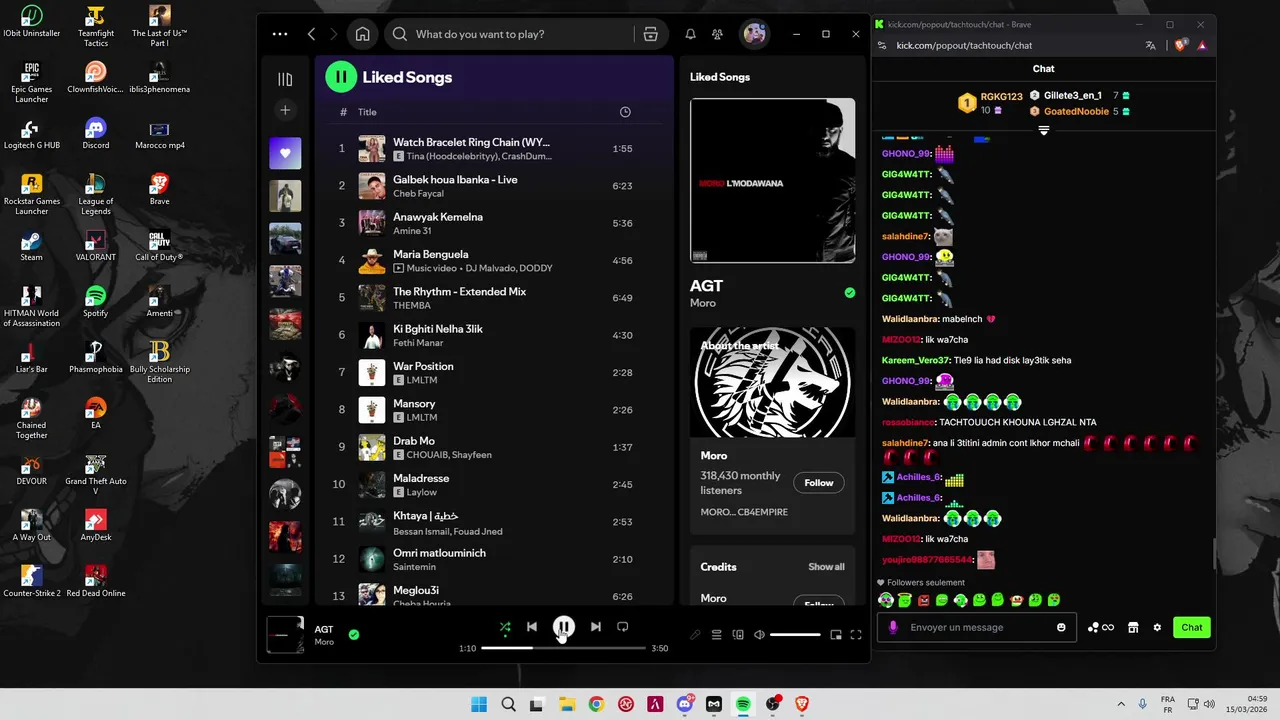The image size is (1280, 720).
Task: Enter Spotify full screen mode
Action: click(856, 635)
